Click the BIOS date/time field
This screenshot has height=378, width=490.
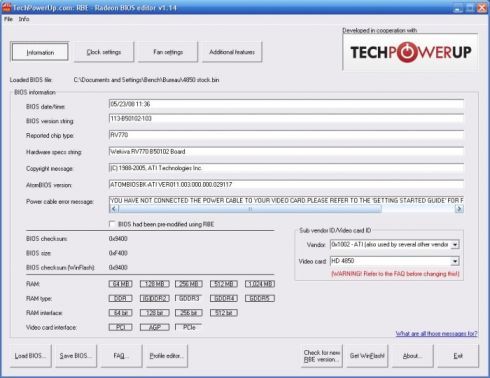point(286,104)
